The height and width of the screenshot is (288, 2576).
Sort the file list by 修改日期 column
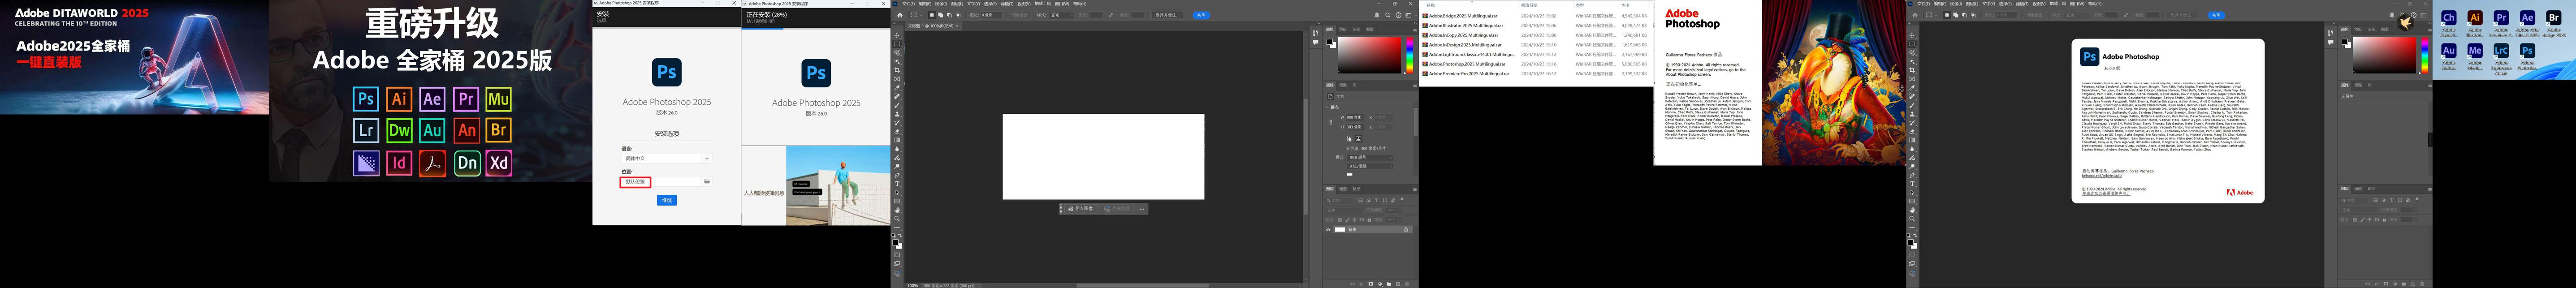1529,5
